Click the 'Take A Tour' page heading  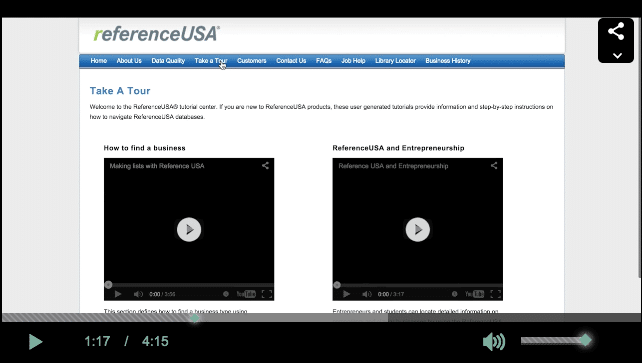(120, 91)
